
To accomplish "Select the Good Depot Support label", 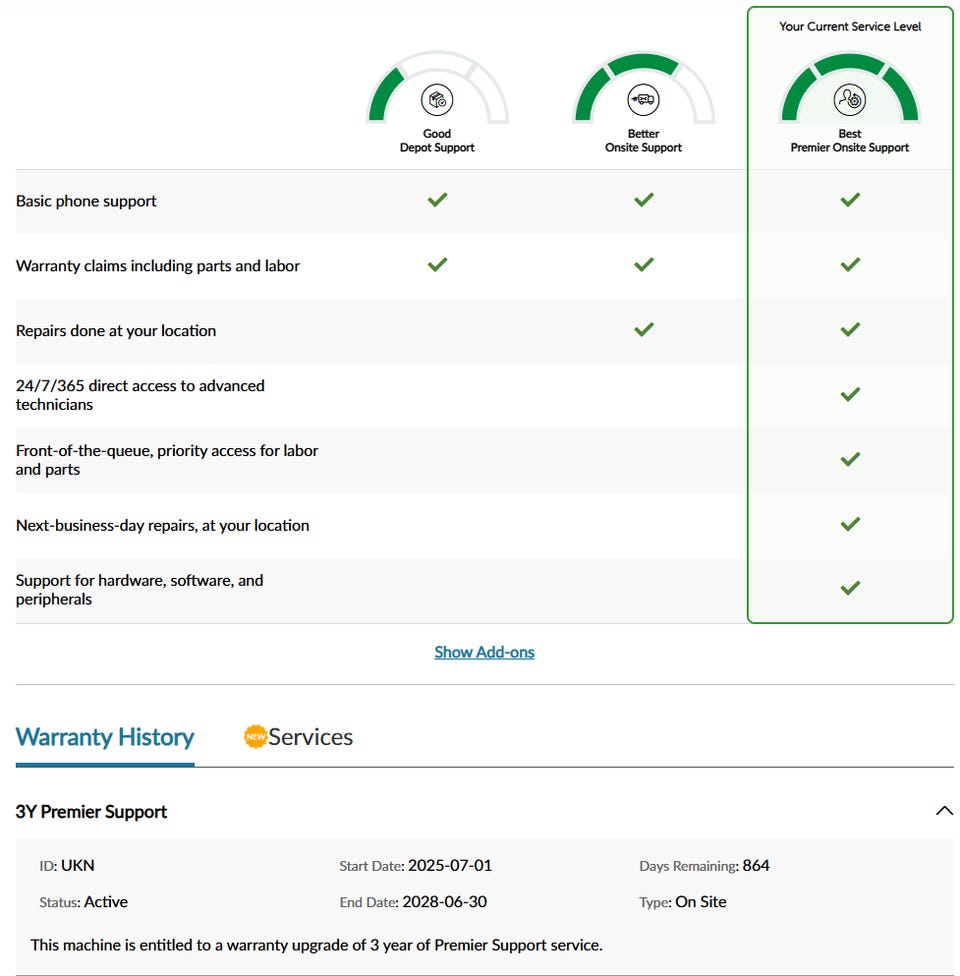I will click(x=437, y=140).
